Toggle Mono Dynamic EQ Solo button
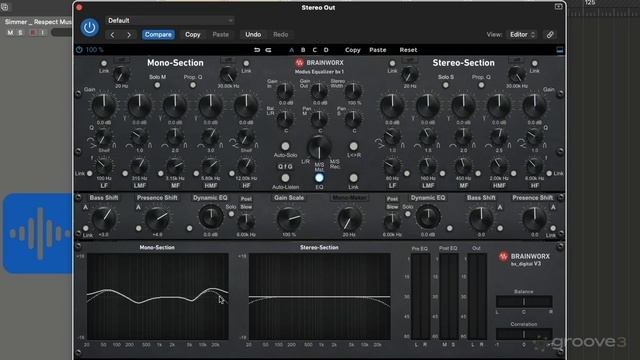 [x=231, y=214]
